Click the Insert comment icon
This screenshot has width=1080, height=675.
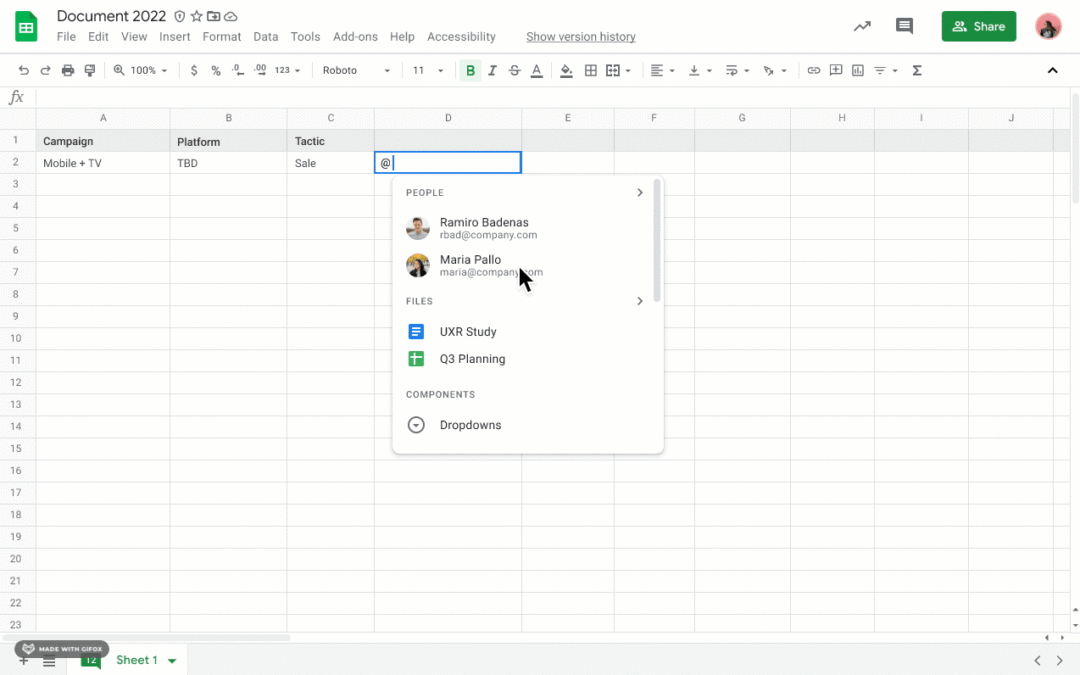(835, 70)
